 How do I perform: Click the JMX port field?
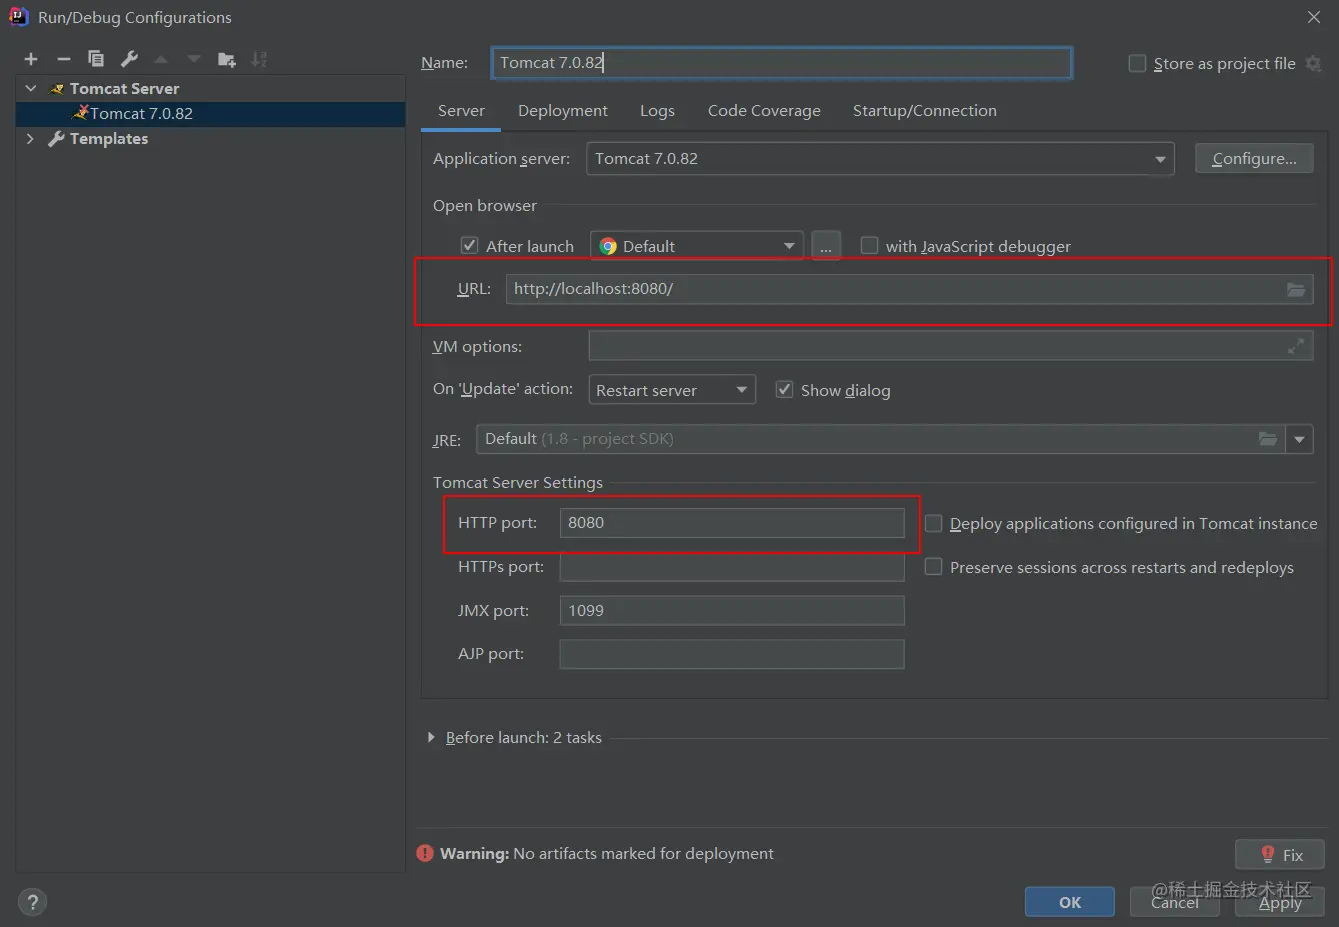click(732, 611)
